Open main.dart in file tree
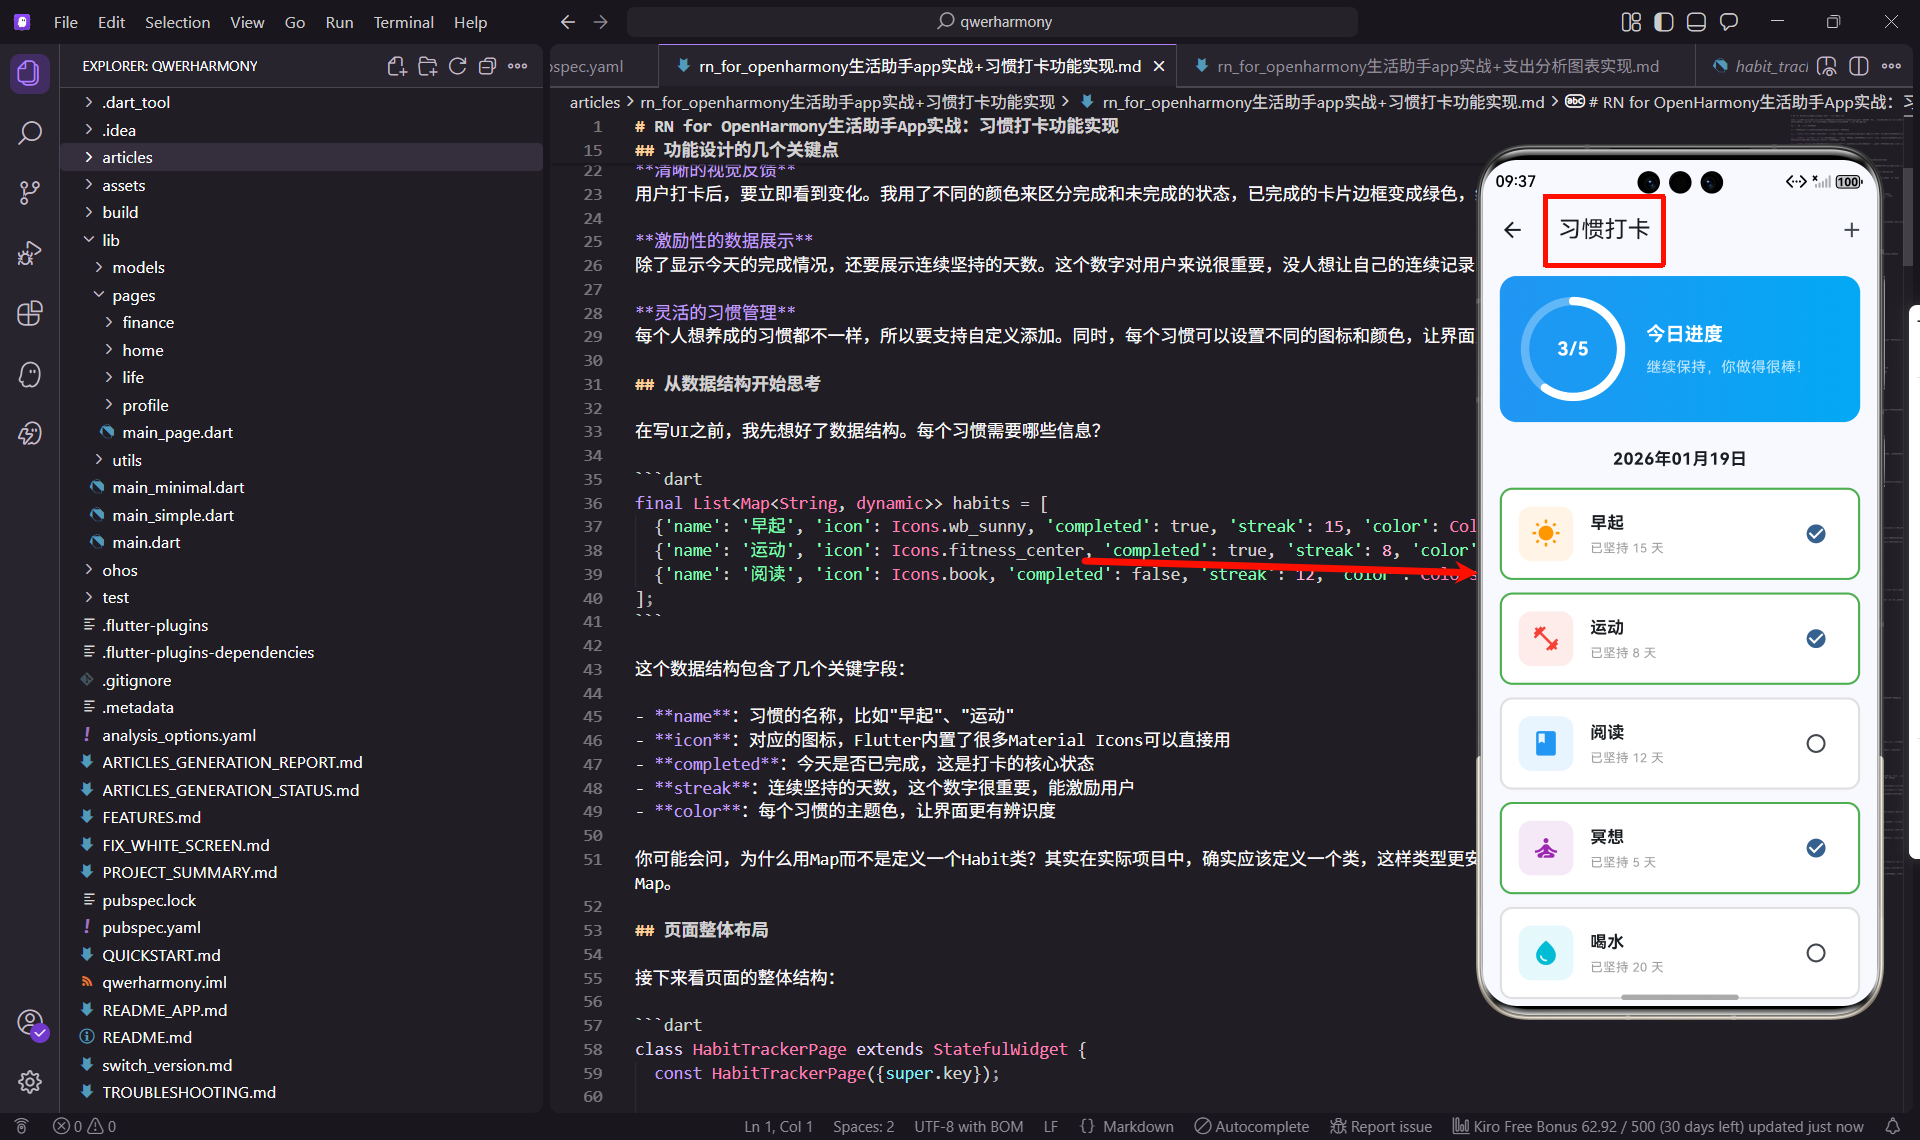 point(301,542)
